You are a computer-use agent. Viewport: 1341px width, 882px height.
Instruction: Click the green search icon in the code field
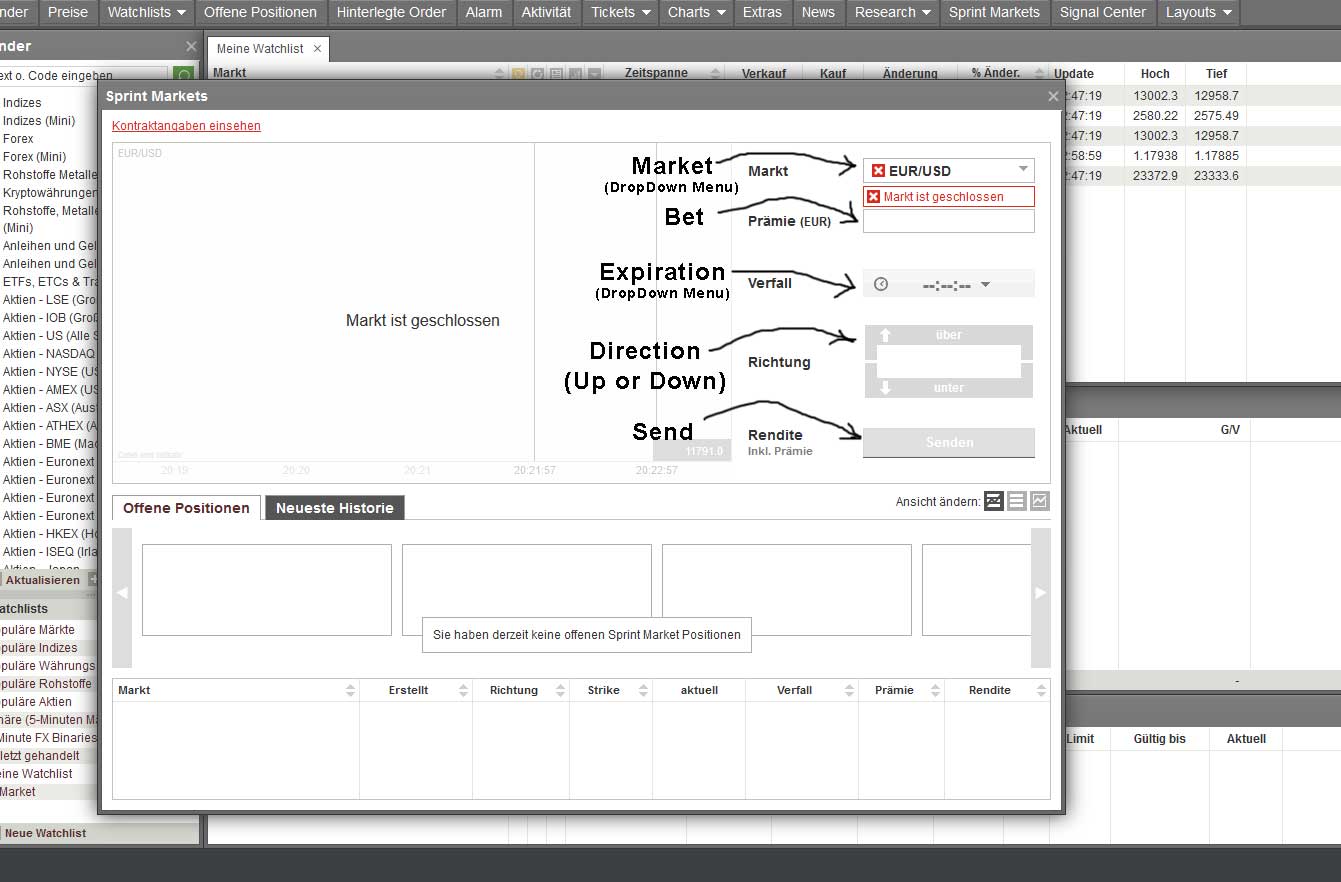click(x=183, y=74)
